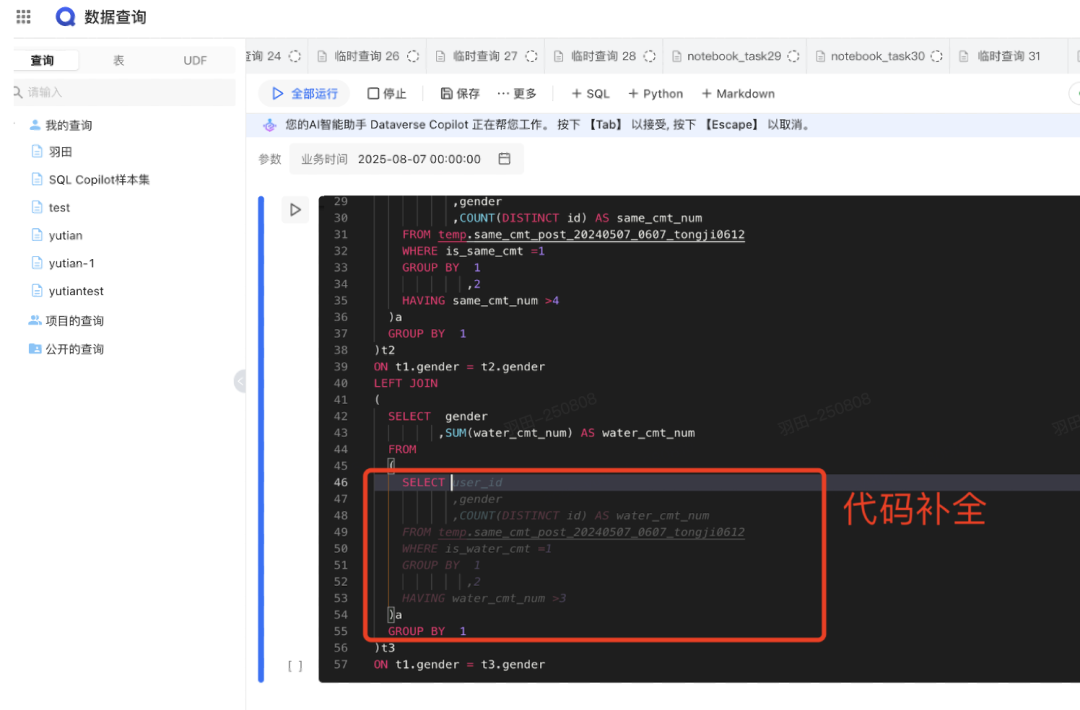Image resolution: width=1080 pixels, height=710 pixels.
Task: Click the 全部运行 run all button
Action: pyautogui.click(x=304, y=94)
